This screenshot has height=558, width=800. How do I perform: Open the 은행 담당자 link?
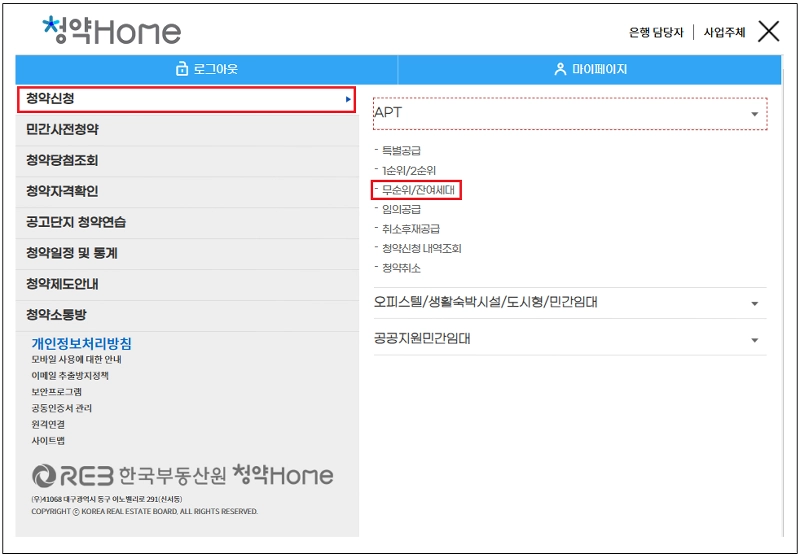pos(656,32)
